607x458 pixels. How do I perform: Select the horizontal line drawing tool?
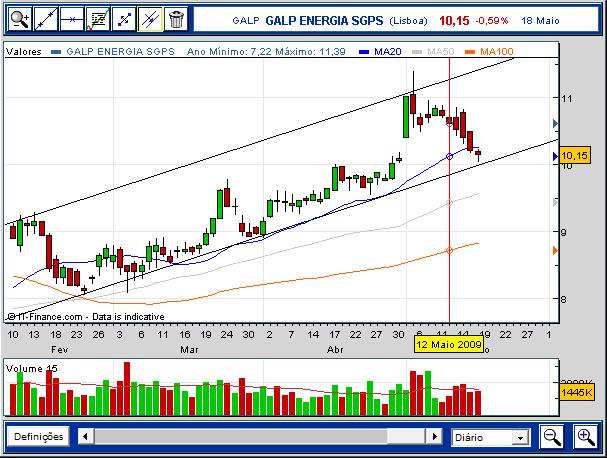[72, 19]
